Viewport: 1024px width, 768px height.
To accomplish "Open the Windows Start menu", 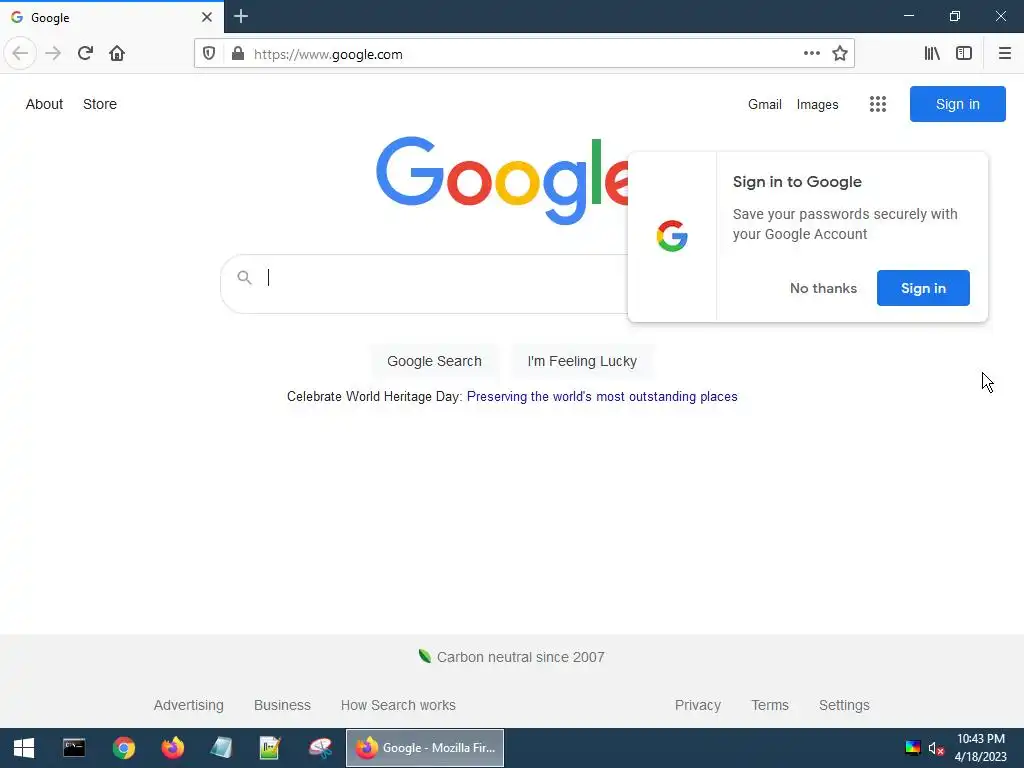I will point(24,748).
